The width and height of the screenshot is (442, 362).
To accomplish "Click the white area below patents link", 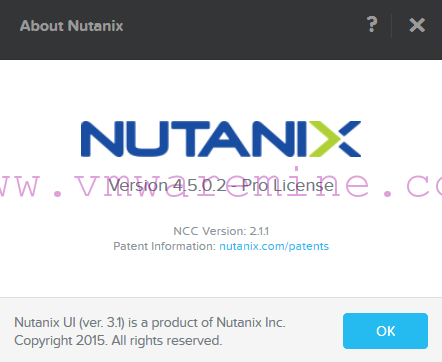I will point(221,275).
